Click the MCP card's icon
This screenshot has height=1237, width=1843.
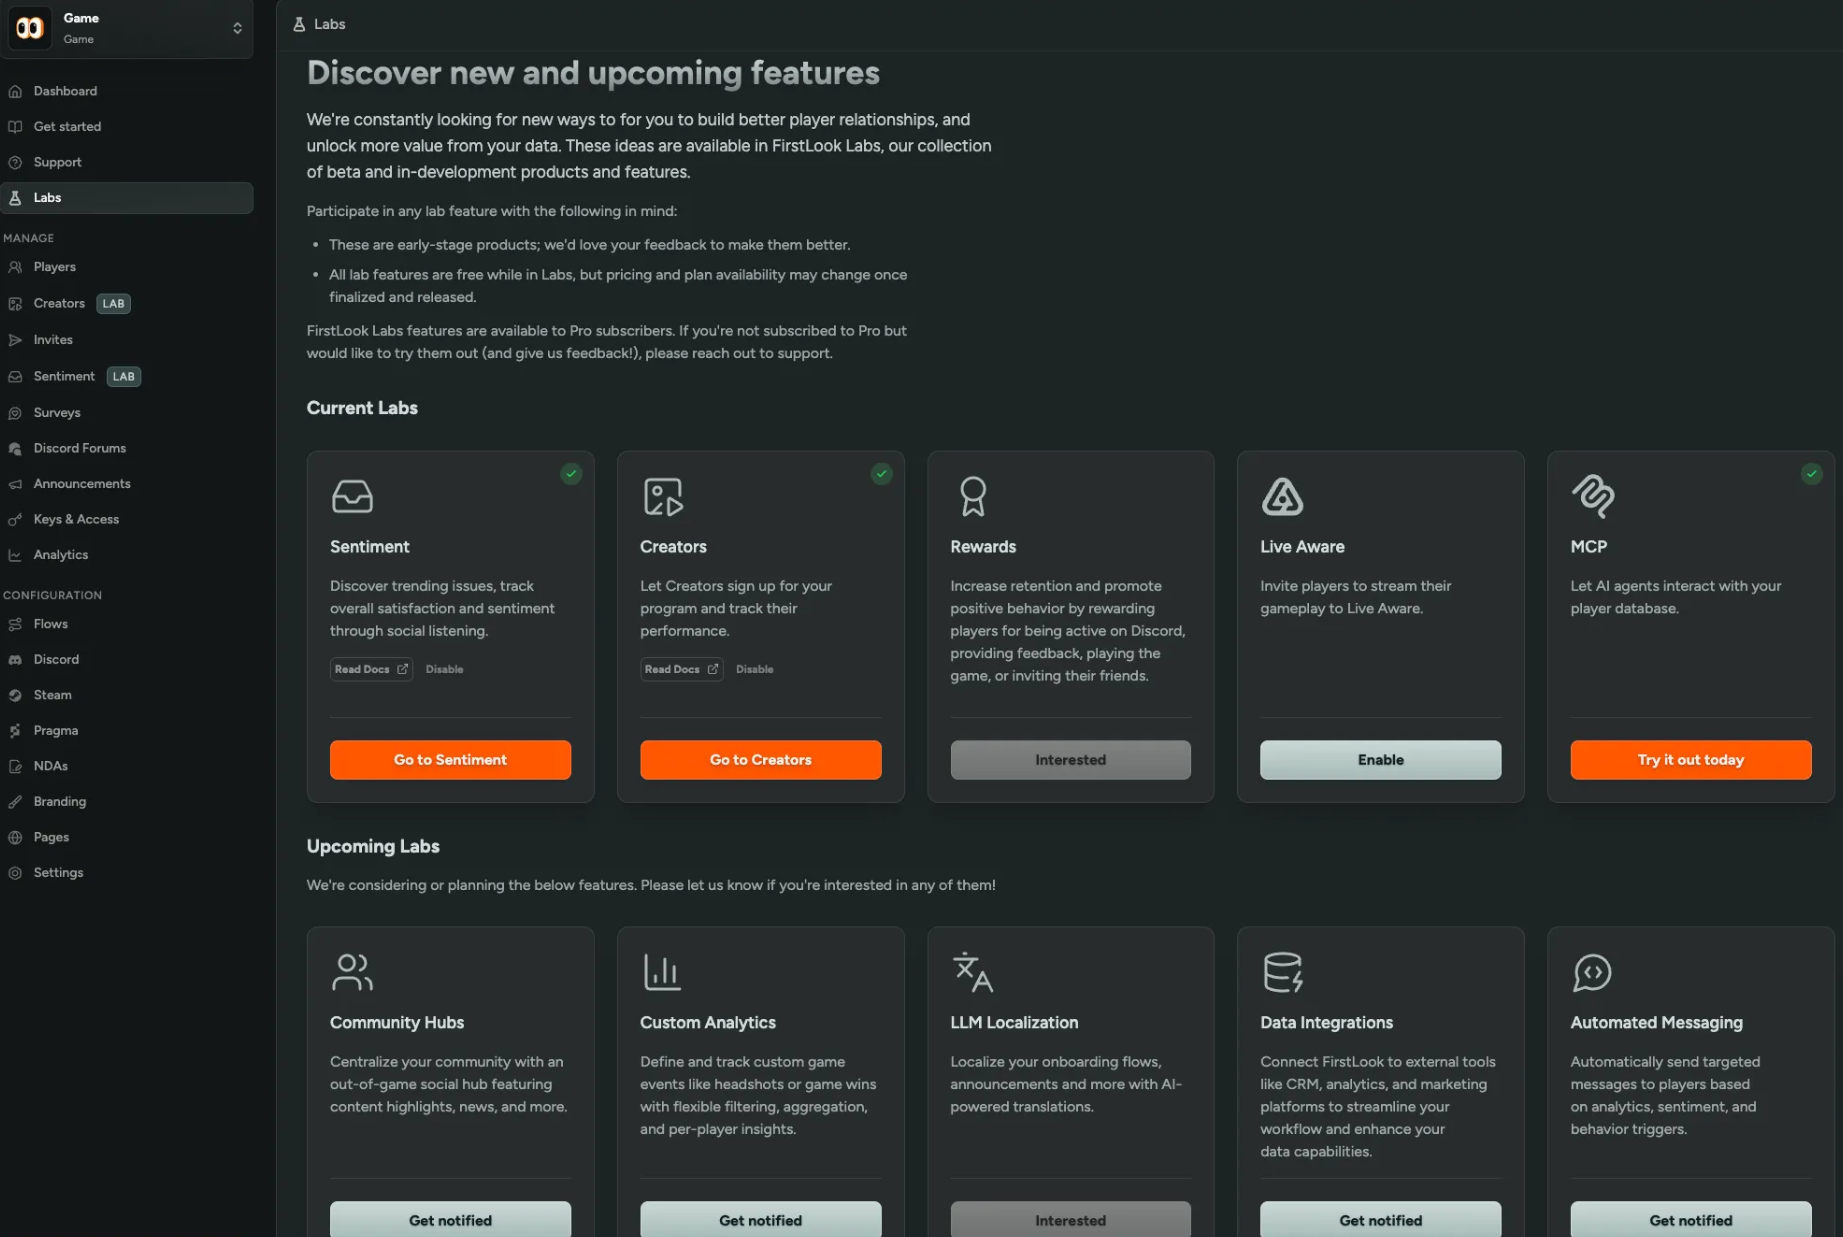(x=1592, y=496)
